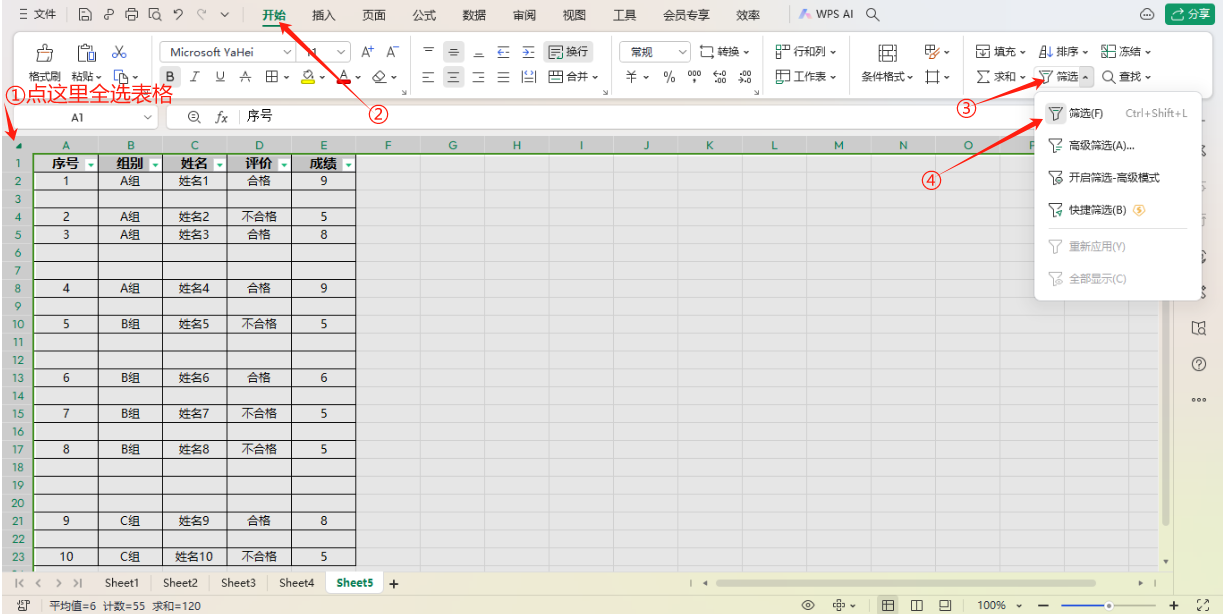Viewport: 1223px width, 614px height.
Task: Open the filter dropdown on 序号 header
Action: pyautogui.click(x=91, y=164)
